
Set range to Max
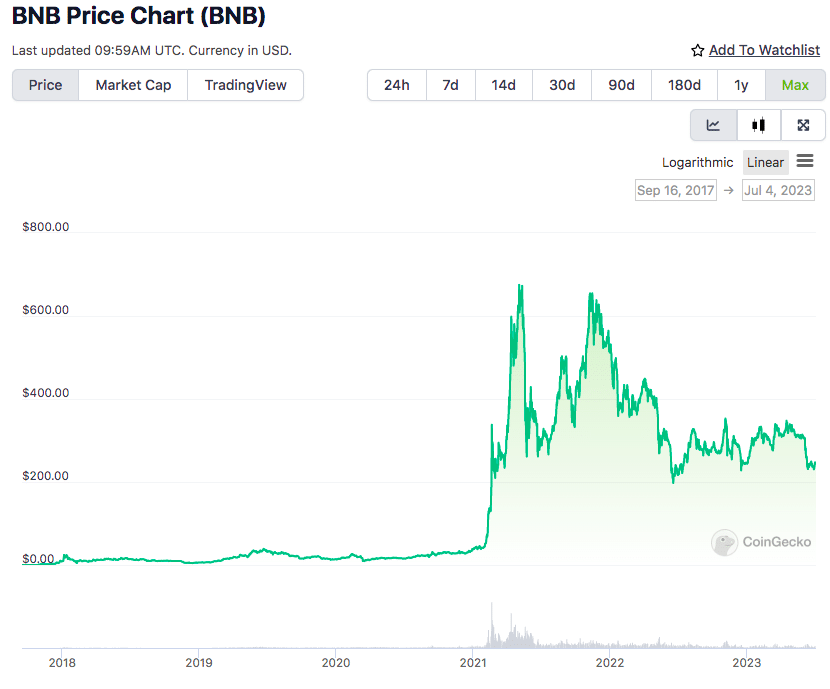point(795,85)
